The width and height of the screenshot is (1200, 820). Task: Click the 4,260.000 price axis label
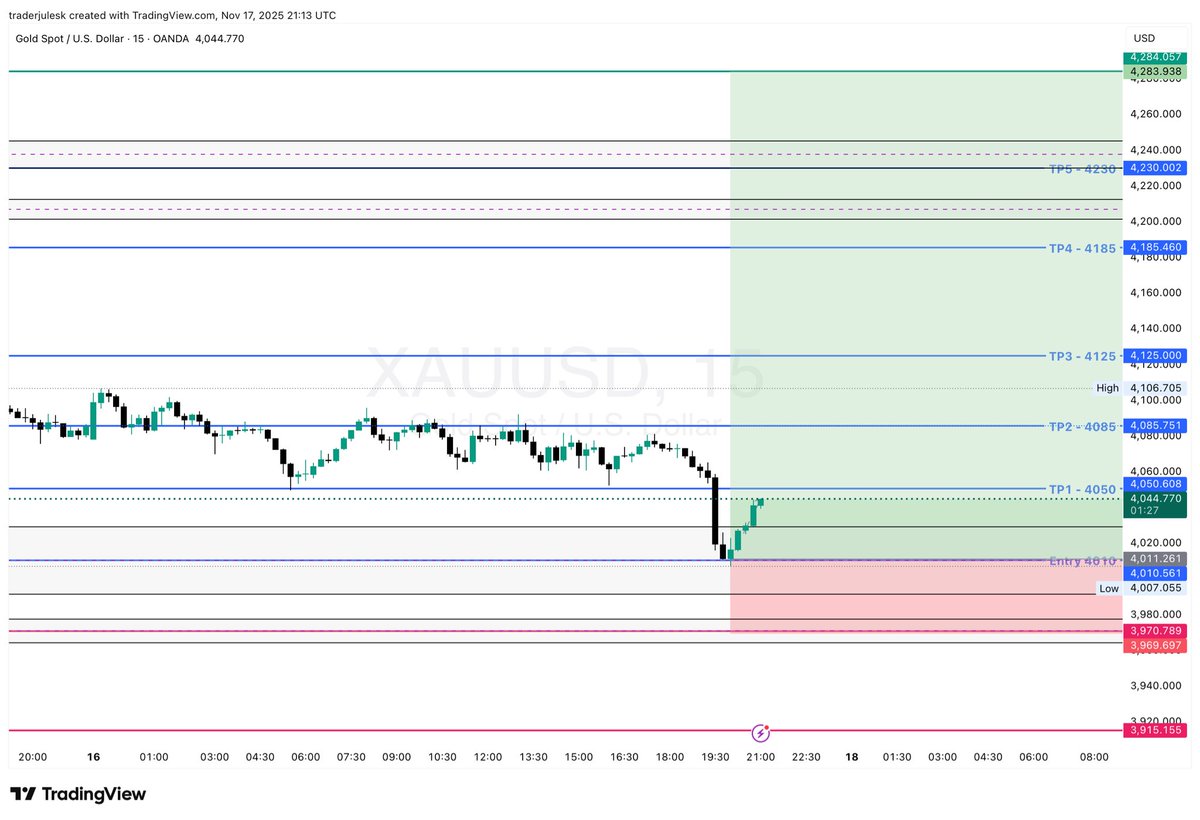(x=1156, y=114)
